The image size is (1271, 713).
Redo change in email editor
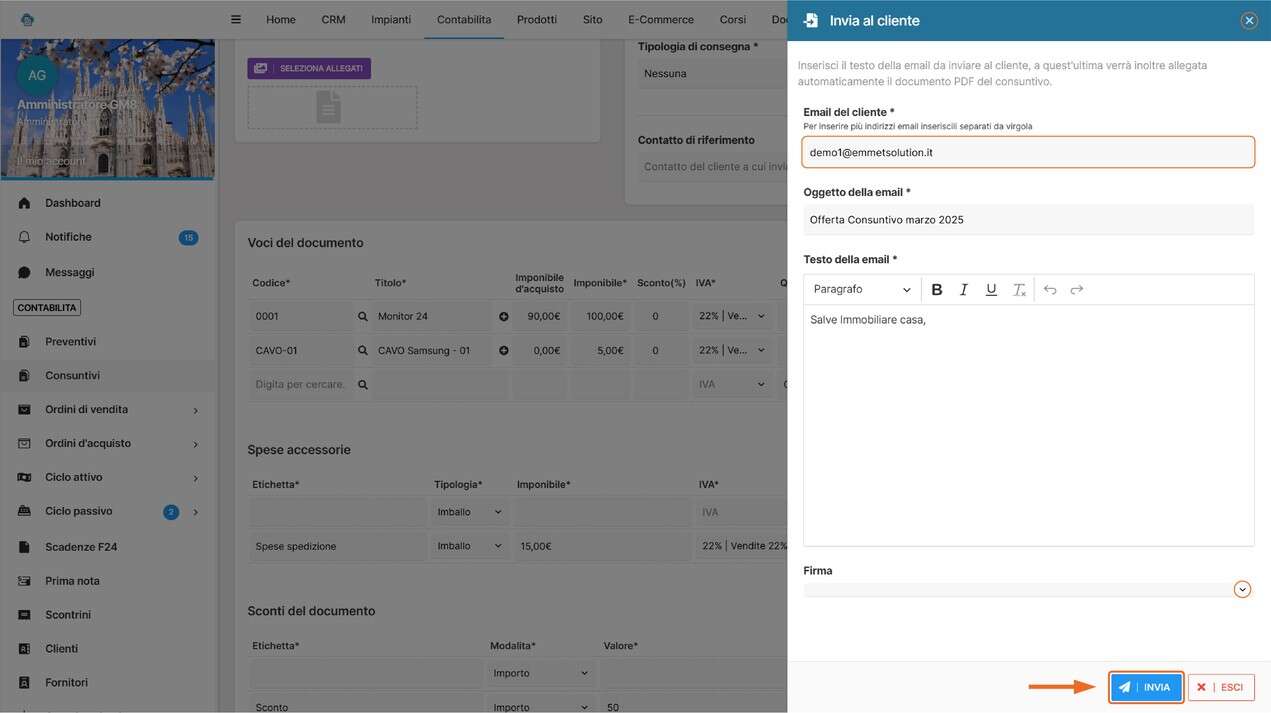click(x=1077, y=290)
